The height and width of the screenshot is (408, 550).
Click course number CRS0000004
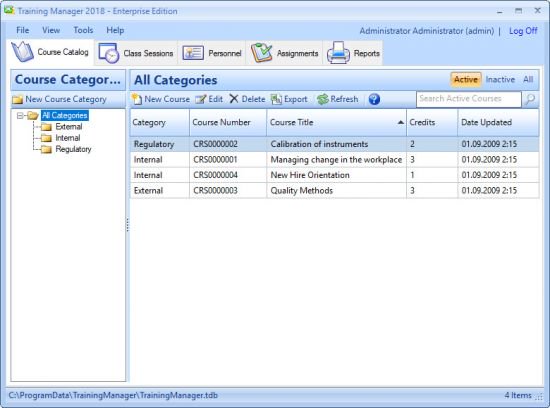(x=215, y=175)
